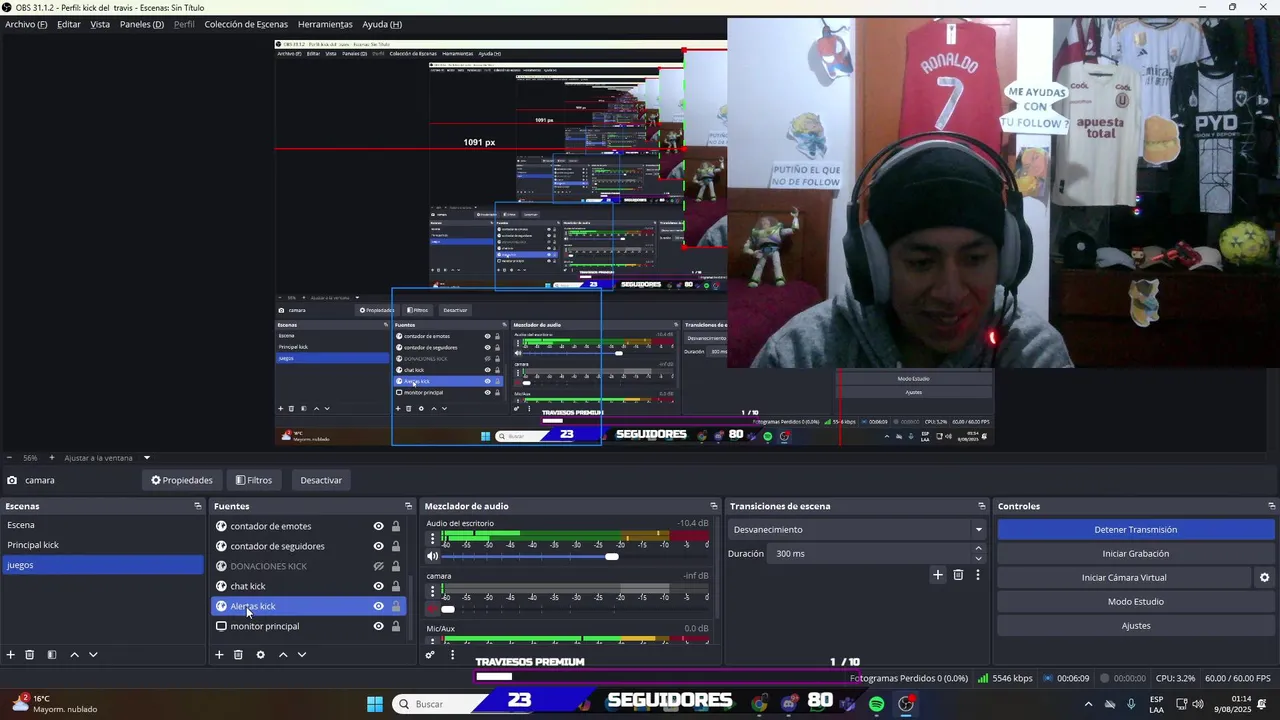Hide chat kick source

(378, 586)
